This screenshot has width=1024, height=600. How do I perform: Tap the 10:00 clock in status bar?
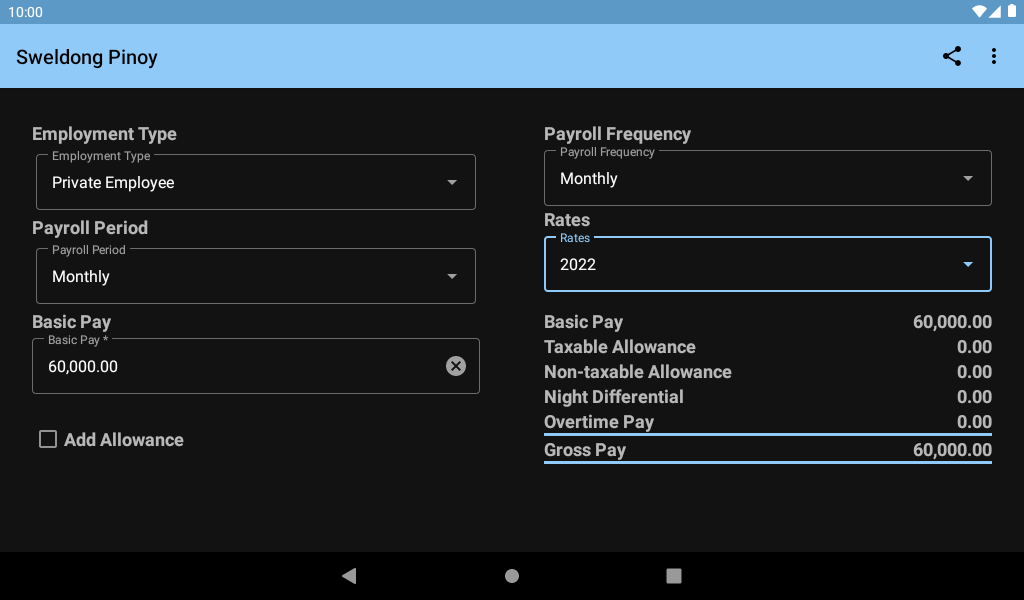(x=25, y=12)
